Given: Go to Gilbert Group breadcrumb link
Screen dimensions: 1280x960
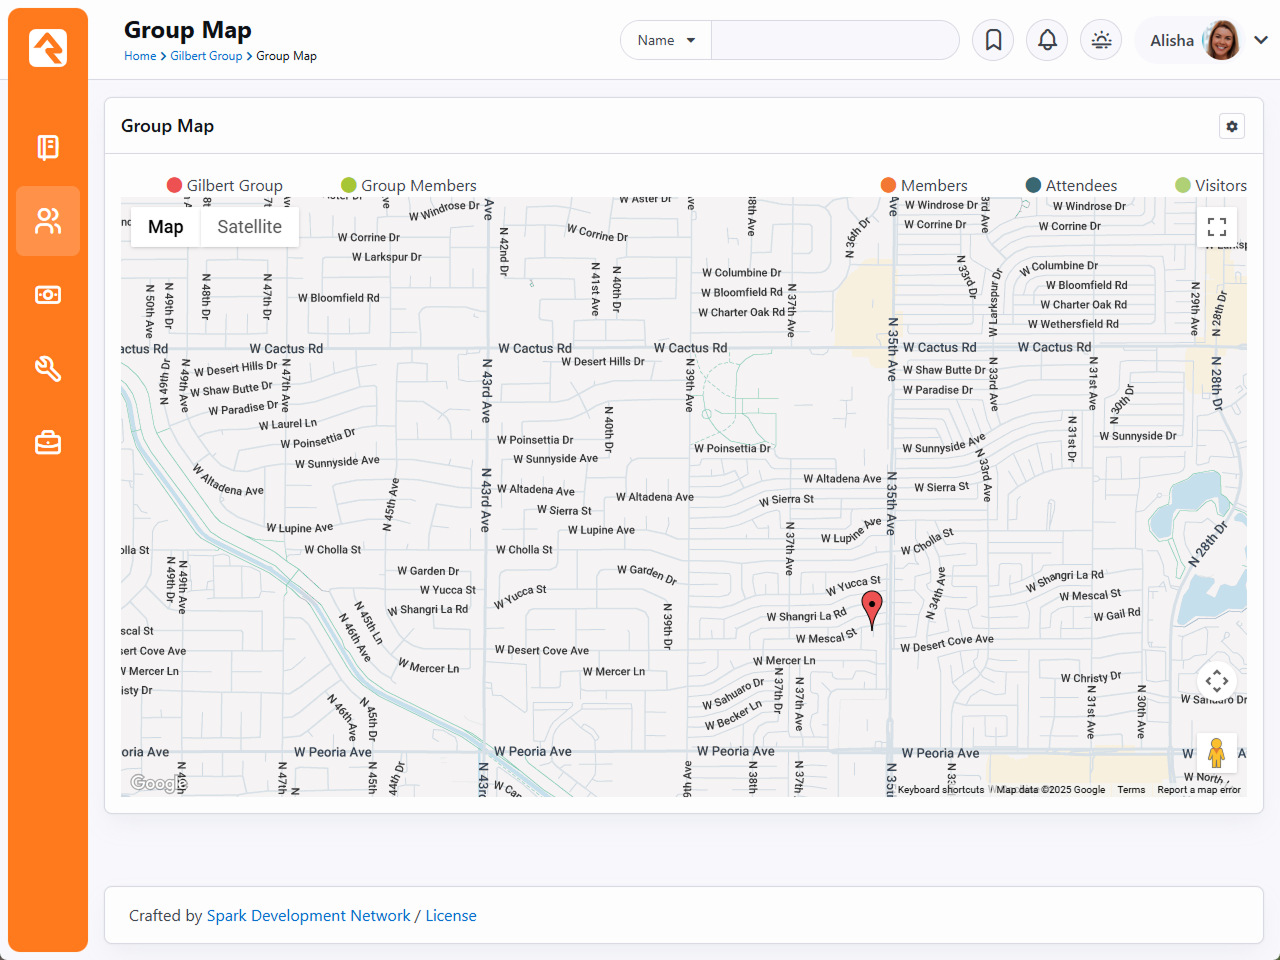Looking at the screenshot, I should (x=206, y=56).
